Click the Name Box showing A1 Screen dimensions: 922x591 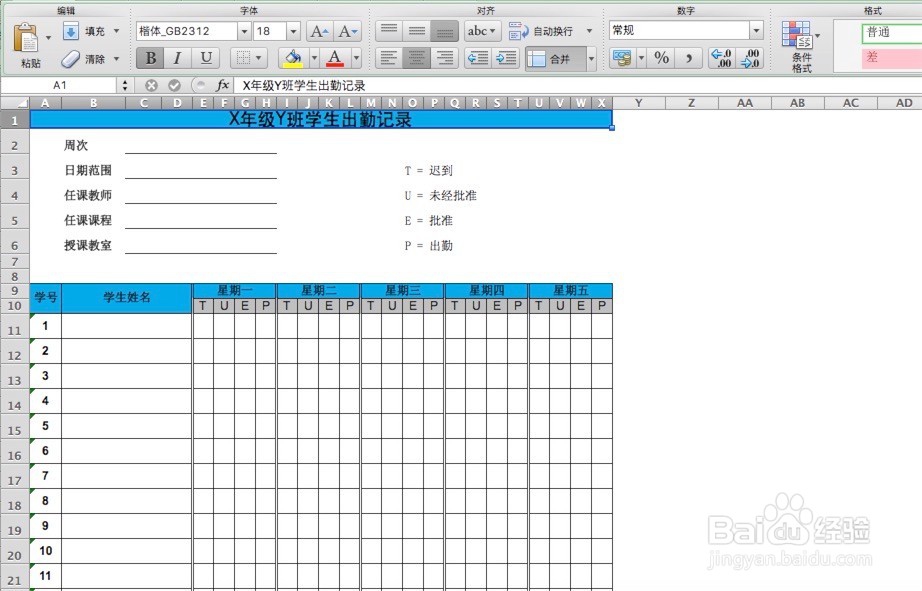point(59,85)
